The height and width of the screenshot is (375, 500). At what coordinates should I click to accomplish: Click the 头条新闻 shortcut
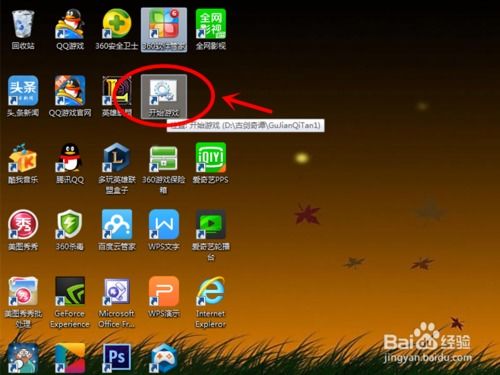[x=23, y=91]
